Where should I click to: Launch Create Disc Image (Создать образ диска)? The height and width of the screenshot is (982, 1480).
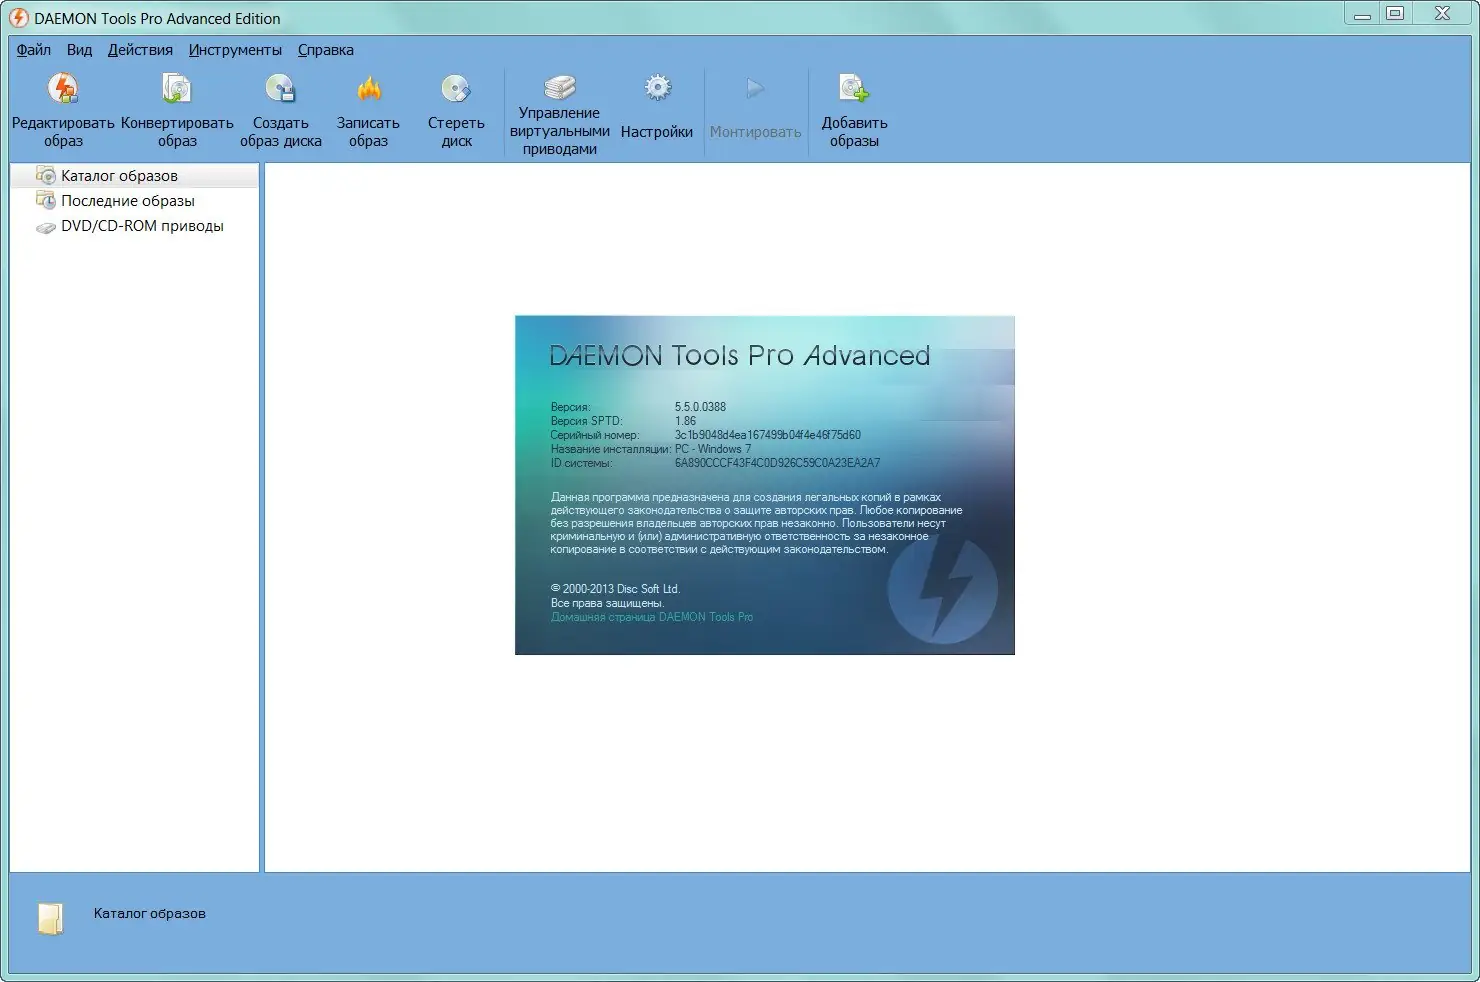tap(280, 90)
